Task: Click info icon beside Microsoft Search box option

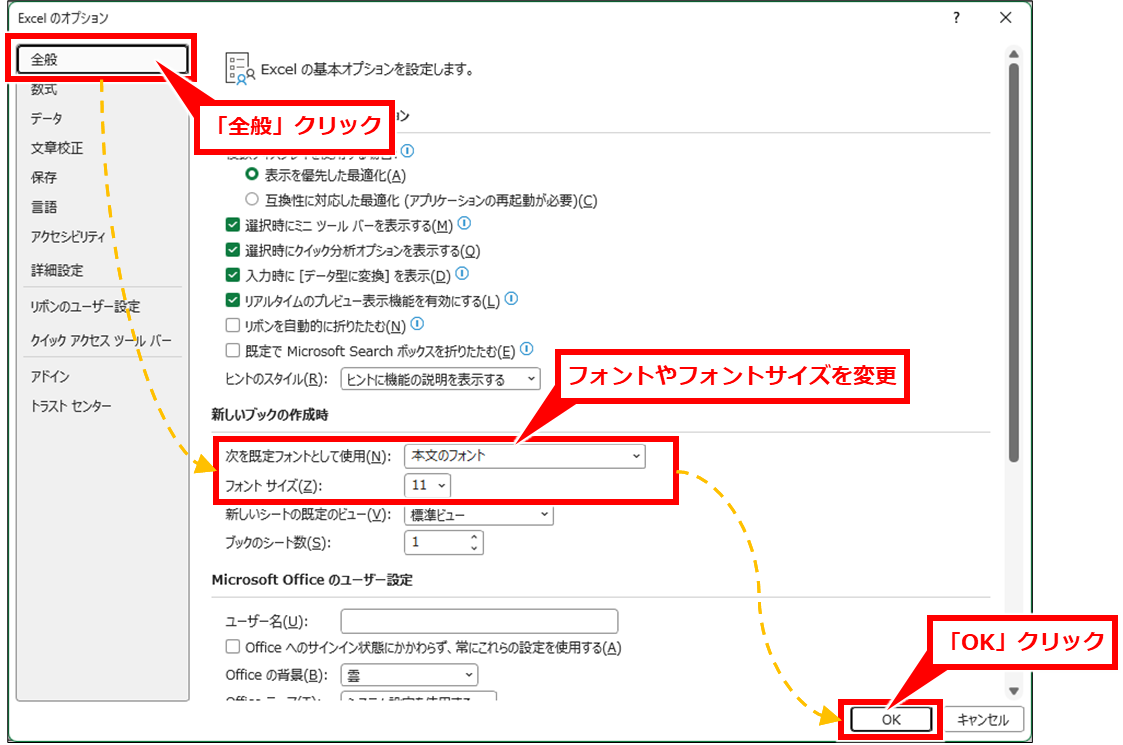Action: tap(527, 350)
